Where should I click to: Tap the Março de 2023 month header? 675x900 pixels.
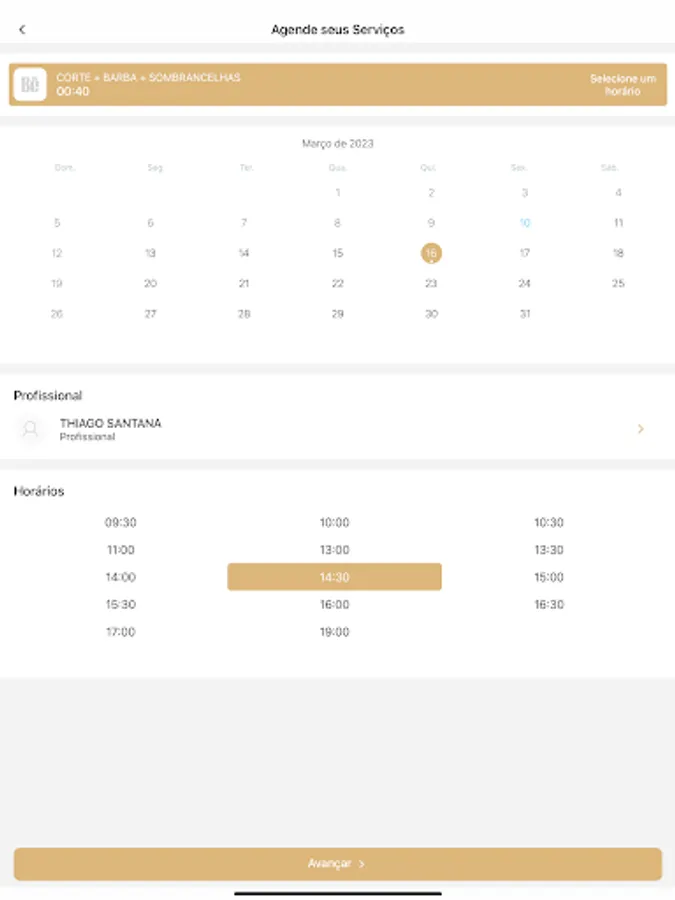338,143
